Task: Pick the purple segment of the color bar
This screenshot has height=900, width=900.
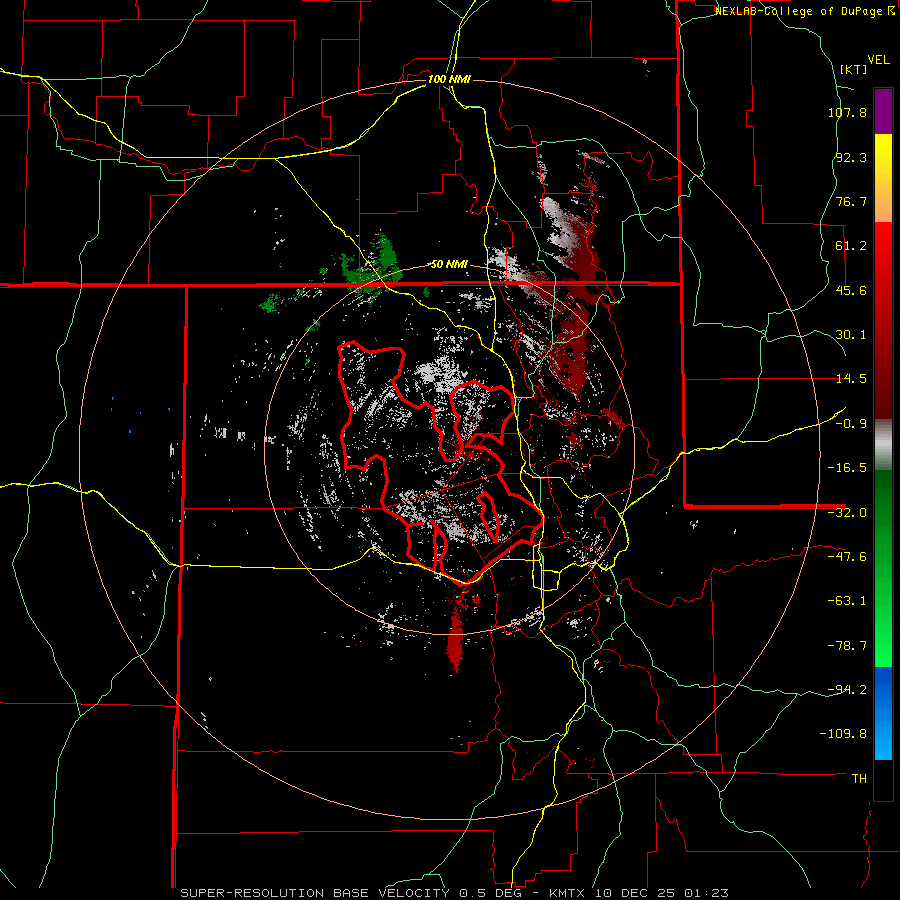Action: coord(883,111)
